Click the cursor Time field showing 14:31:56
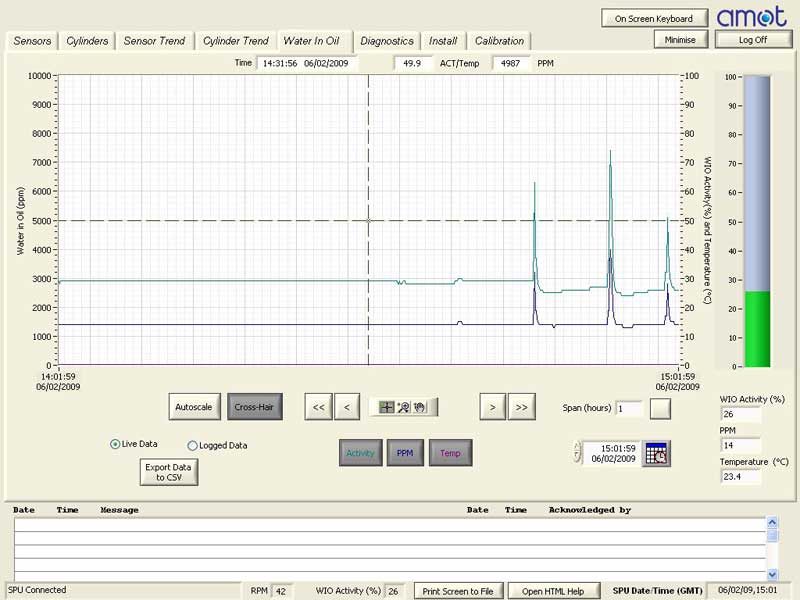This screenshot has height=600, width=800. click(306, 63)
